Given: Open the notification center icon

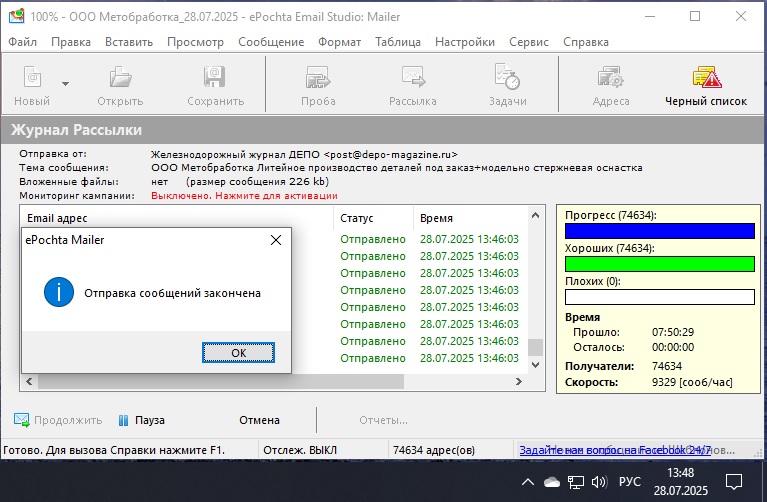Looking at the screenshot, I should pyautogui.click(x=734, y=482).
